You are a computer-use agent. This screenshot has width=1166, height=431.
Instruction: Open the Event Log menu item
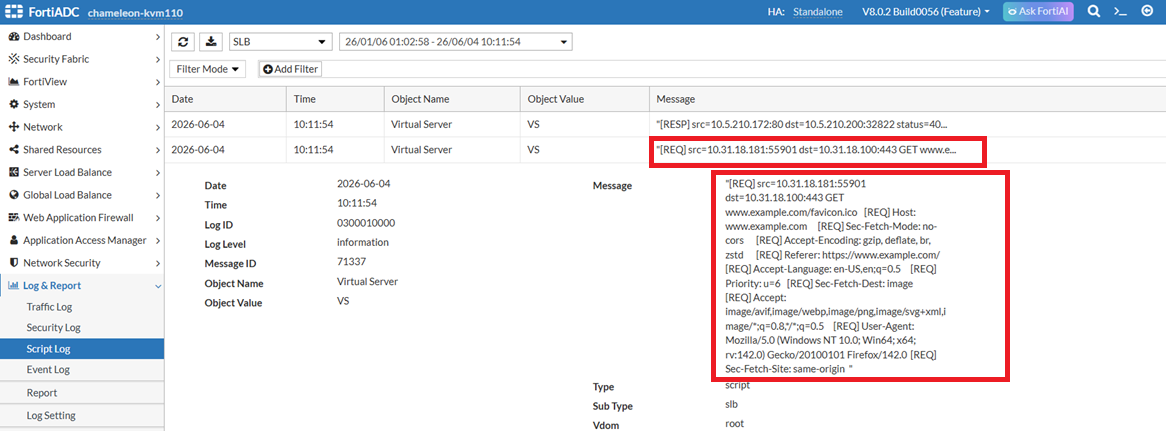pyautogui.click(x=82, y=369)
